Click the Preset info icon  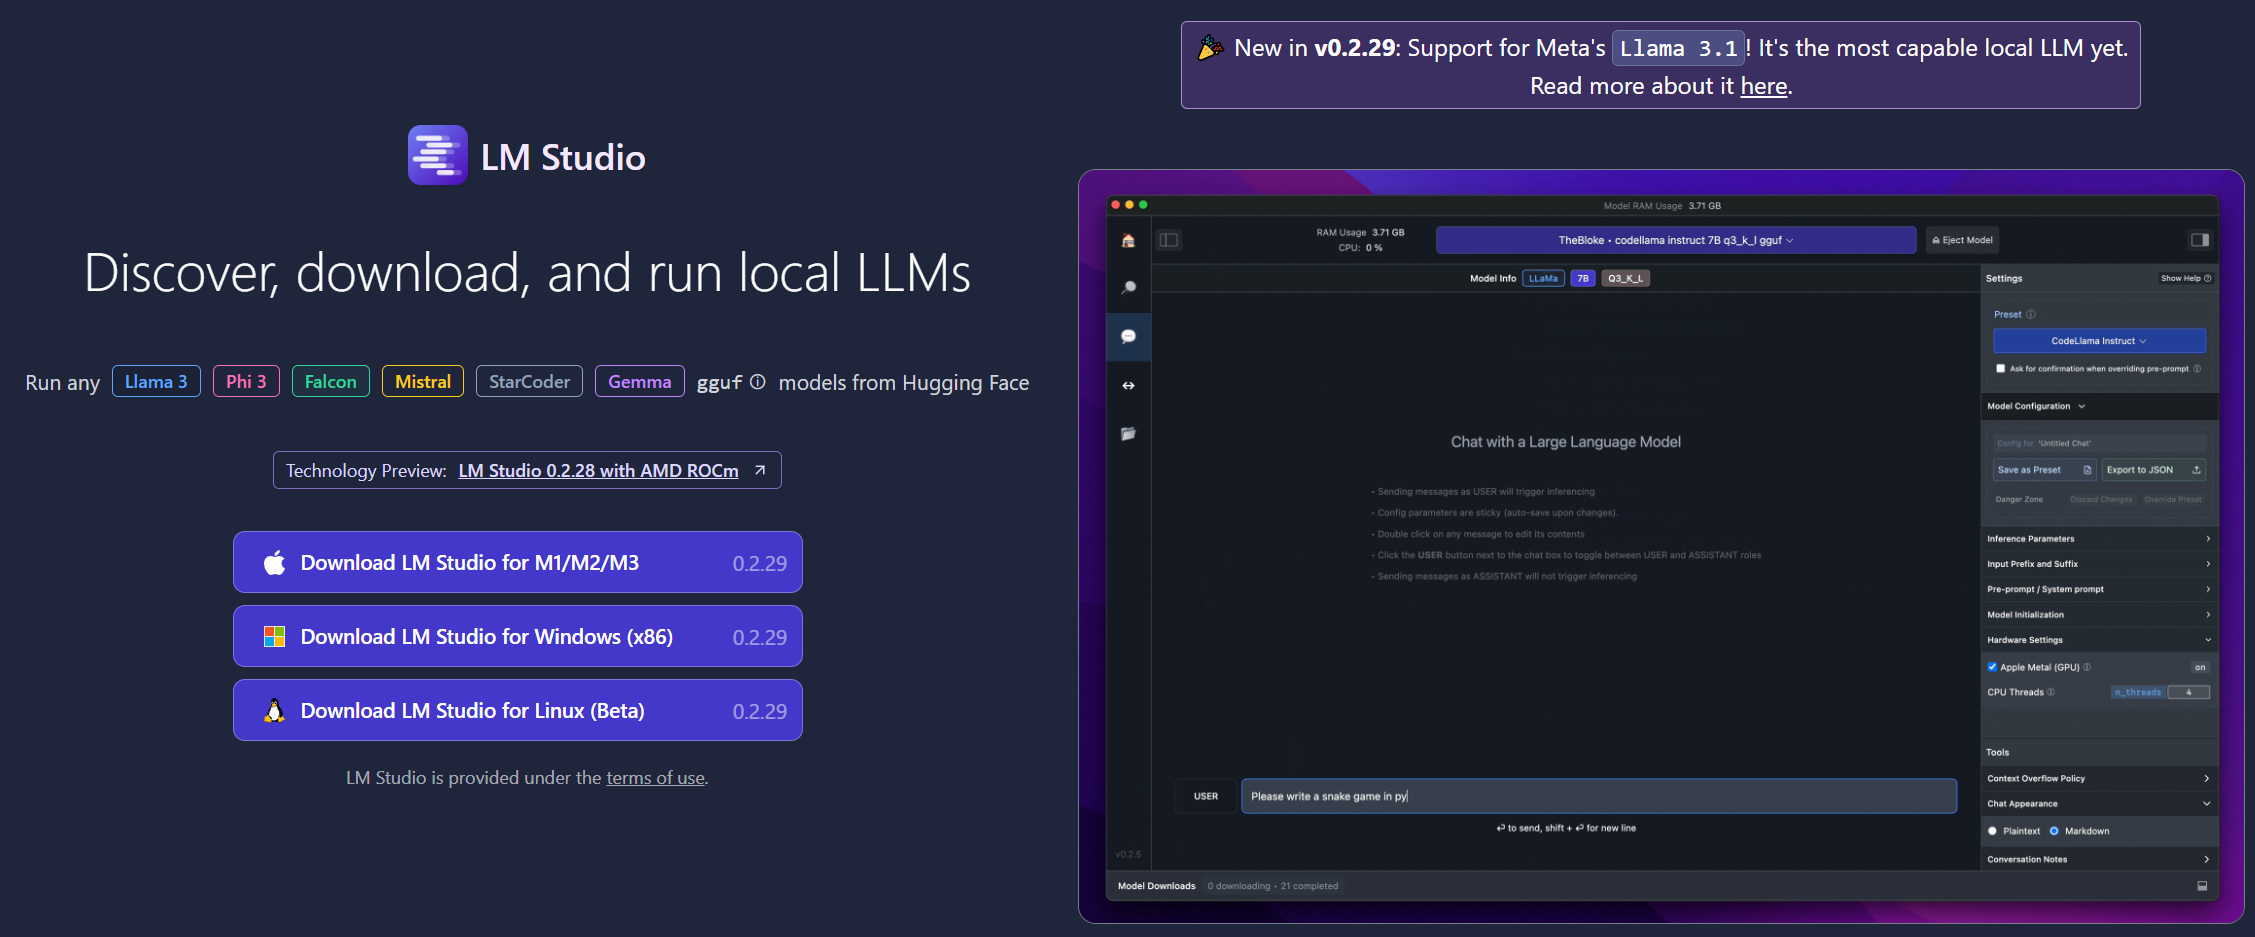(2031, 314)
